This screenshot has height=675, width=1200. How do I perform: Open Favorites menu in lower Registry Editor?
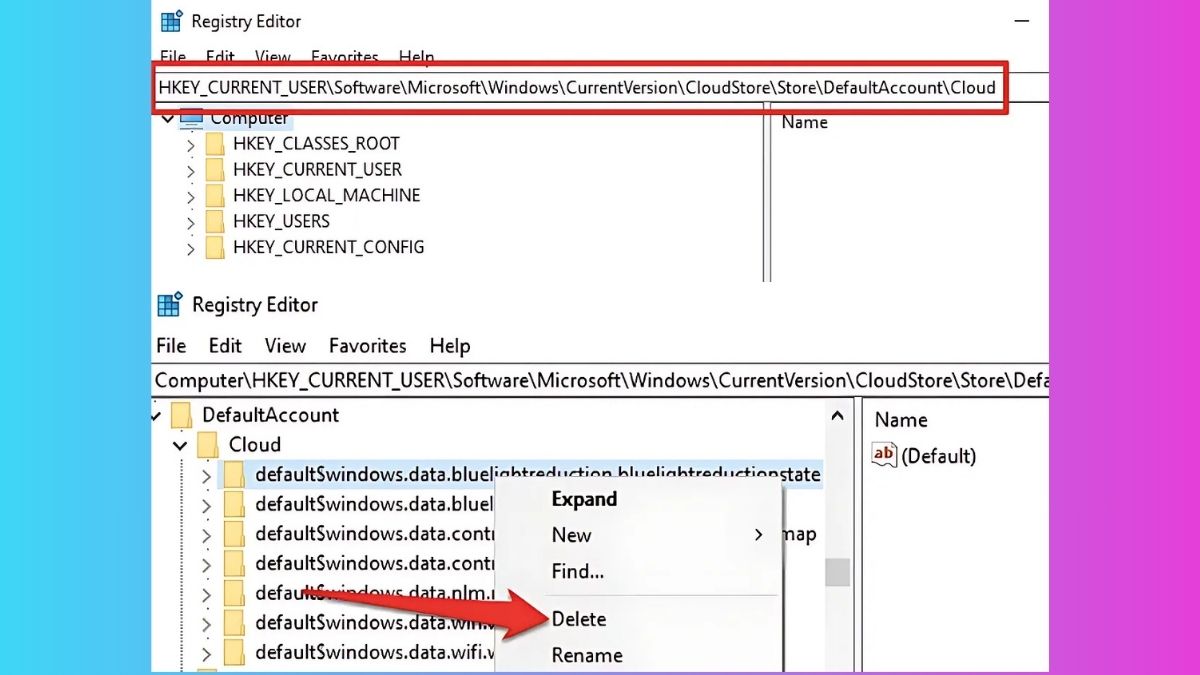(x=368, y=346)
